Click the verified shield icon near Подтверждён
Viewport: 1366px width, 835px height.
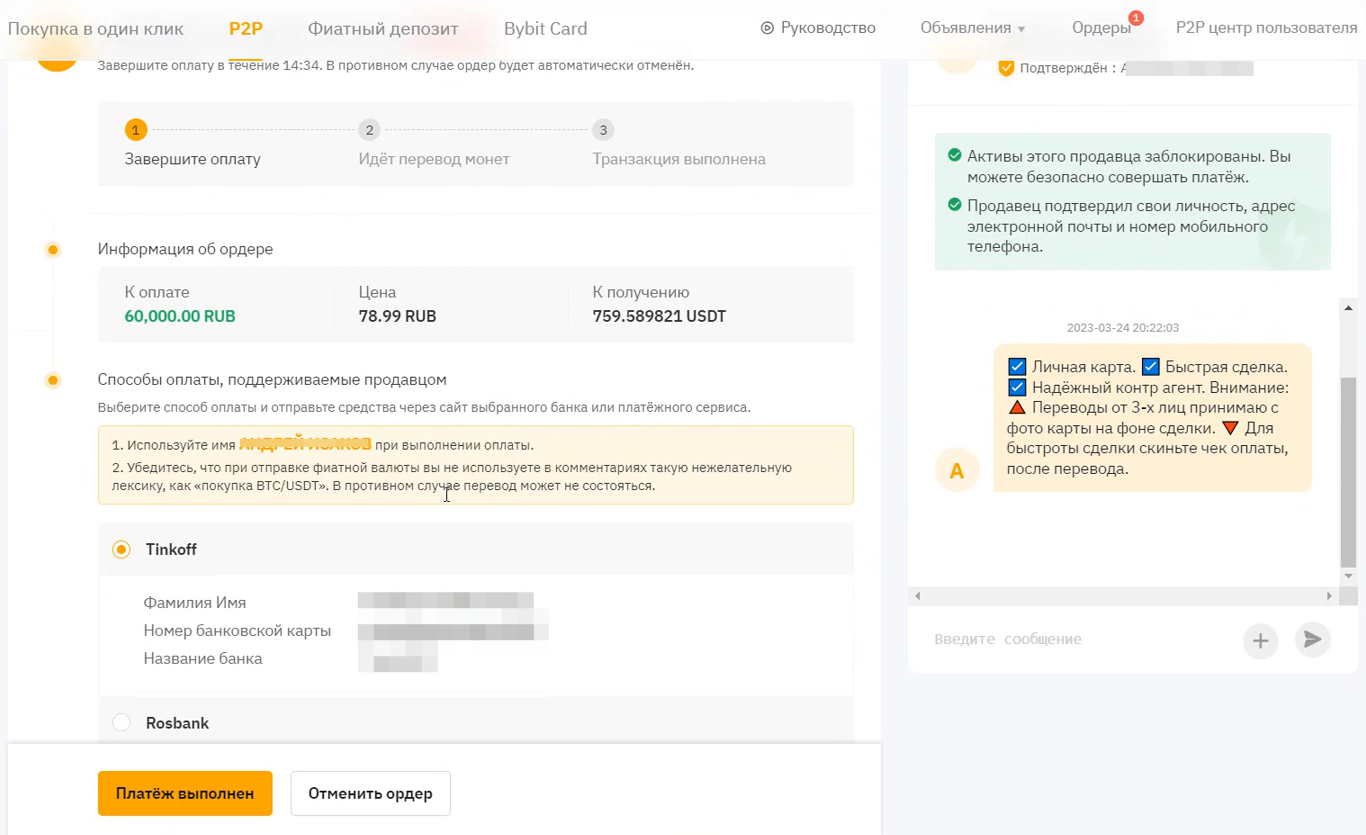pos(1006,68)
